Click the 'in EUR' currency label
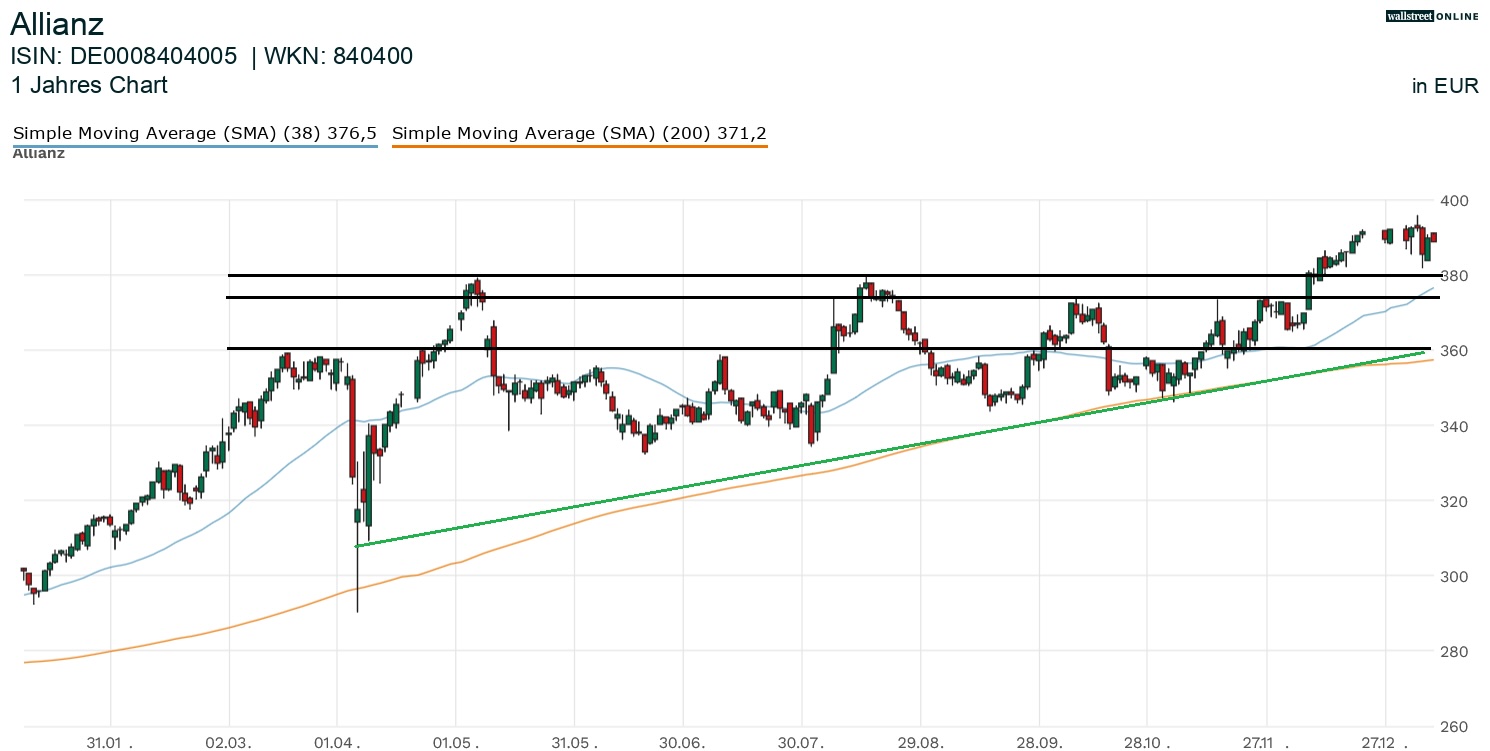 pos(1444,86)
